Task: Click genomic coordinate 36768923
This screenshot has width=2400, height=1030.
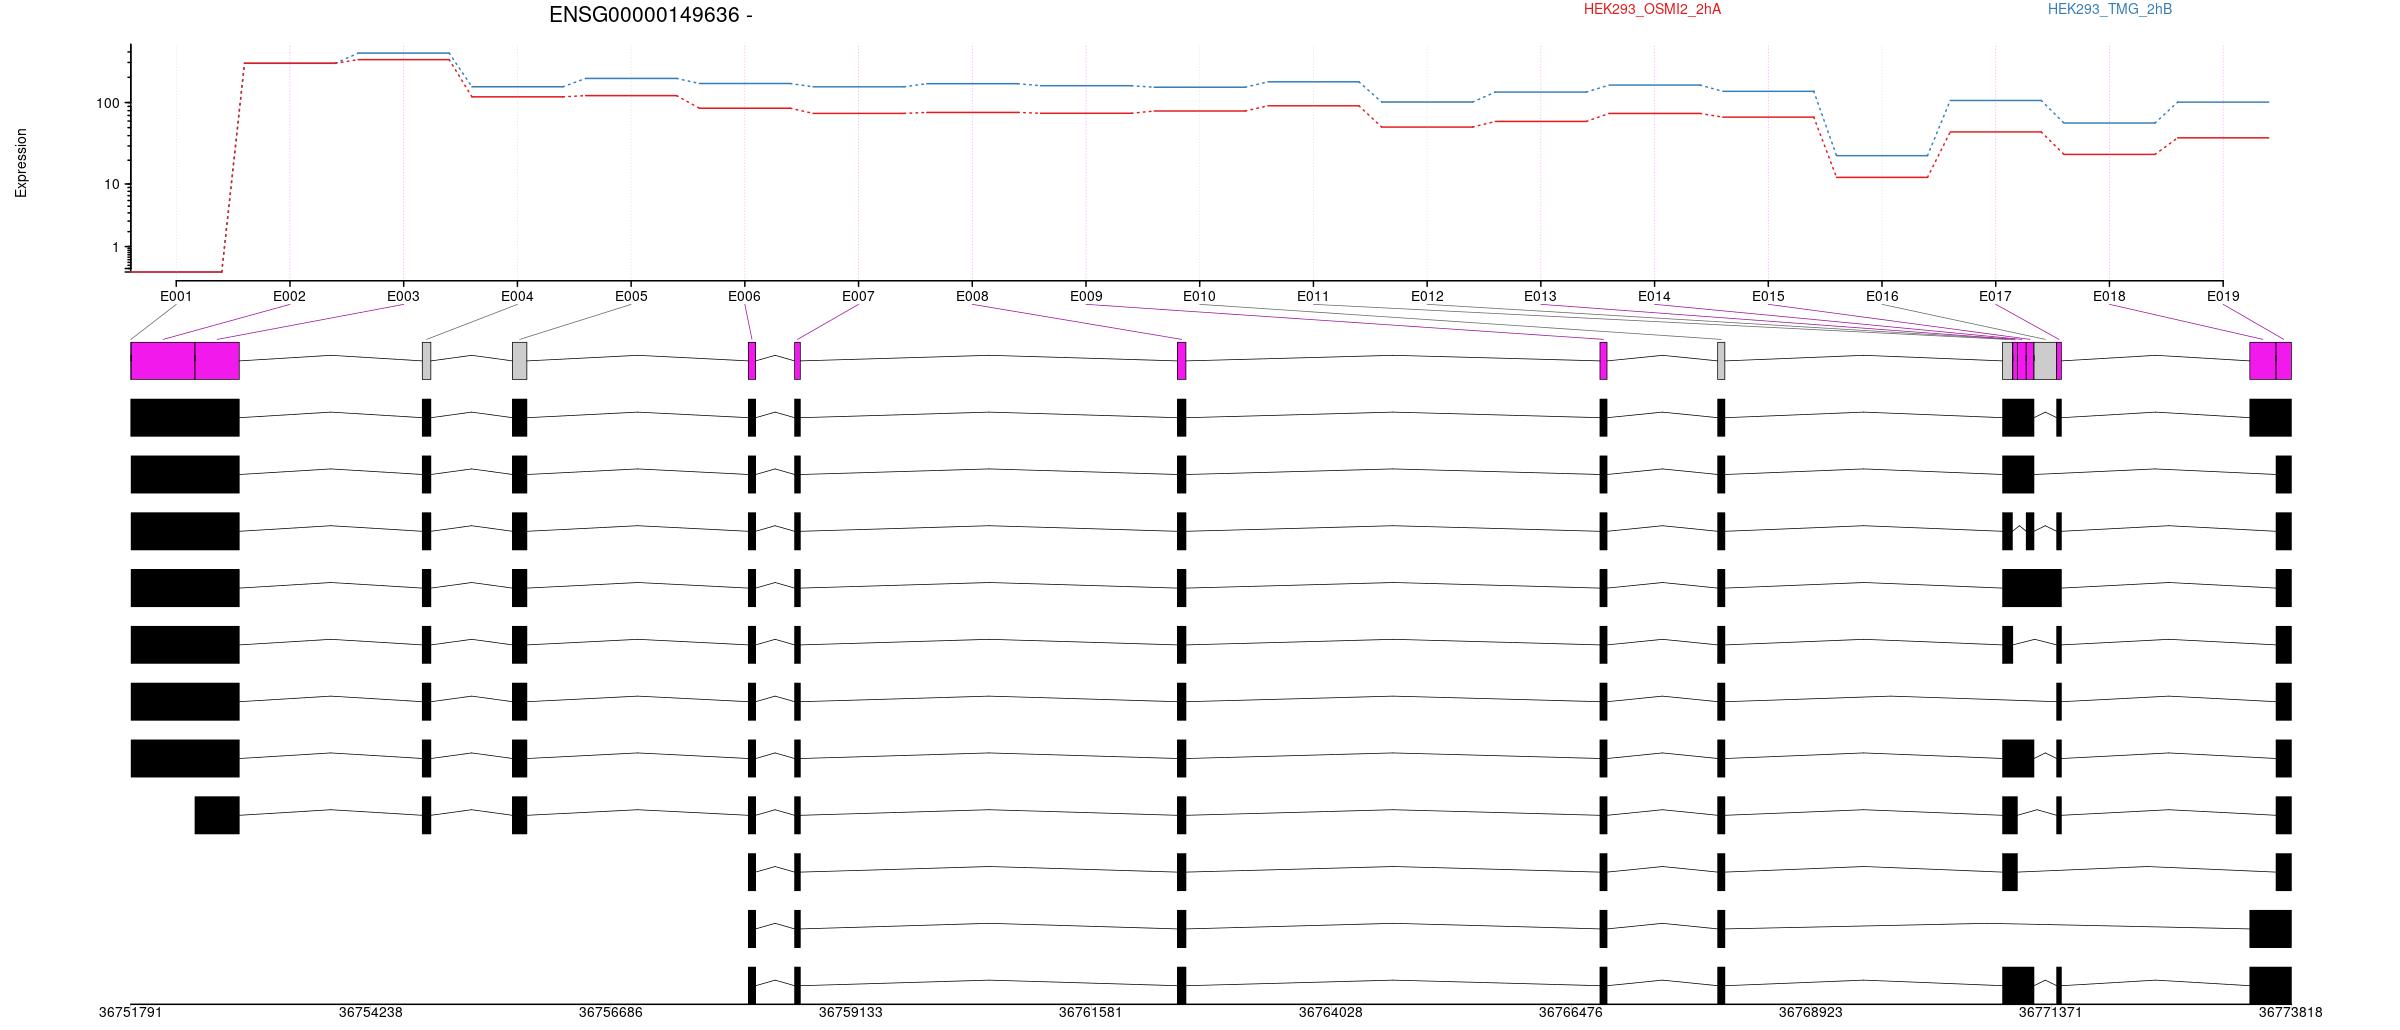Action: (1810, 1012)
